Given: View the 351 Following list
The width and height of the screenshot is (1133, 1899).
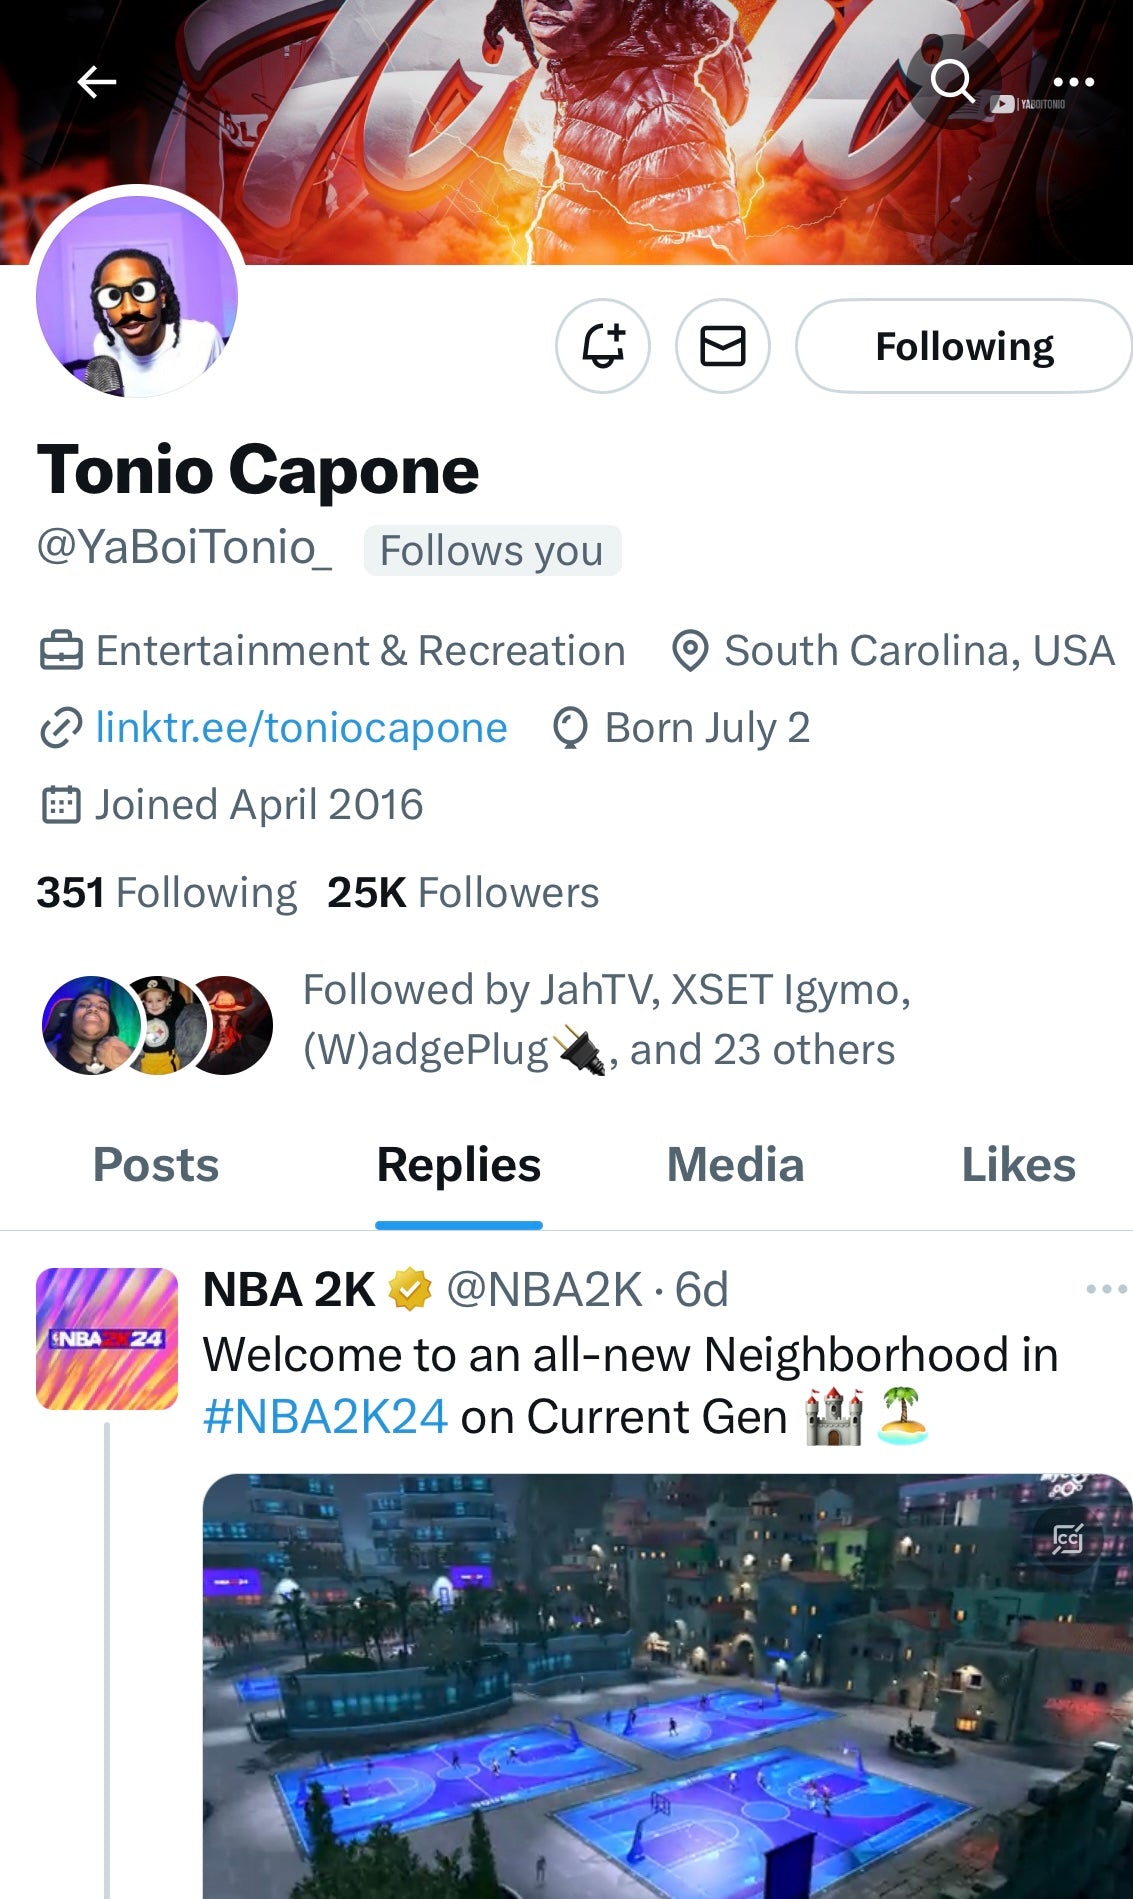Looking at the screenshot, I should (x=167, y=892).
